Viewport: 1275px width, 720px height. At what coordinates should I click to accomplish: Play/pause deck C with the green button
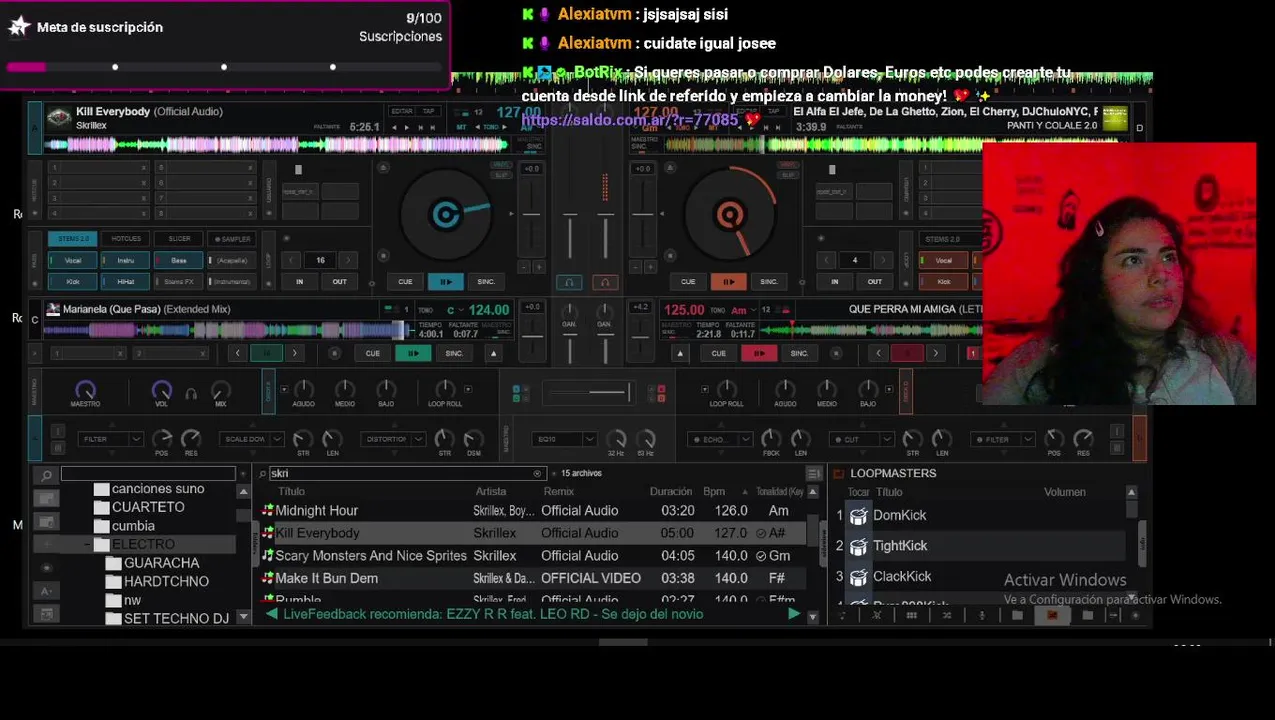tap(413, 353)
